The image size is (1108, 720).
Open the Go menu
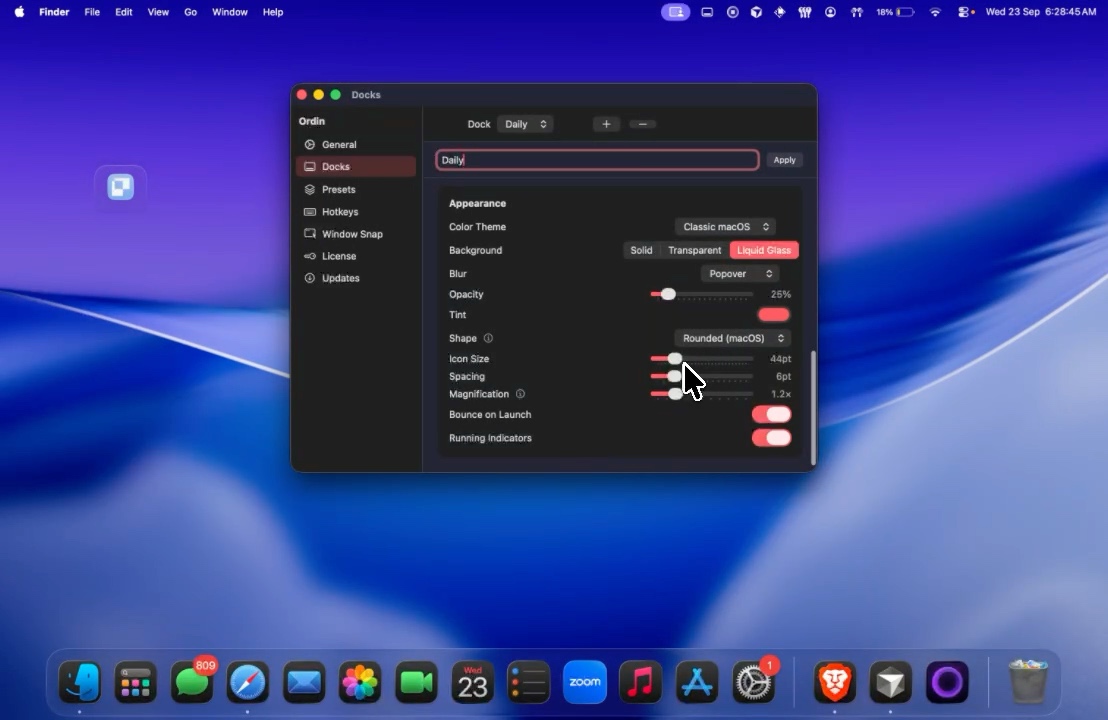[190, 12]
